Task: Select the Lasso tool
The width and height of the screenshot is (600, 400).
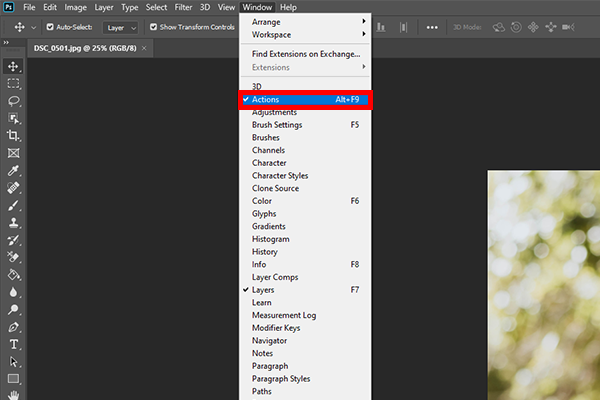Action: [x=14, y=101]
